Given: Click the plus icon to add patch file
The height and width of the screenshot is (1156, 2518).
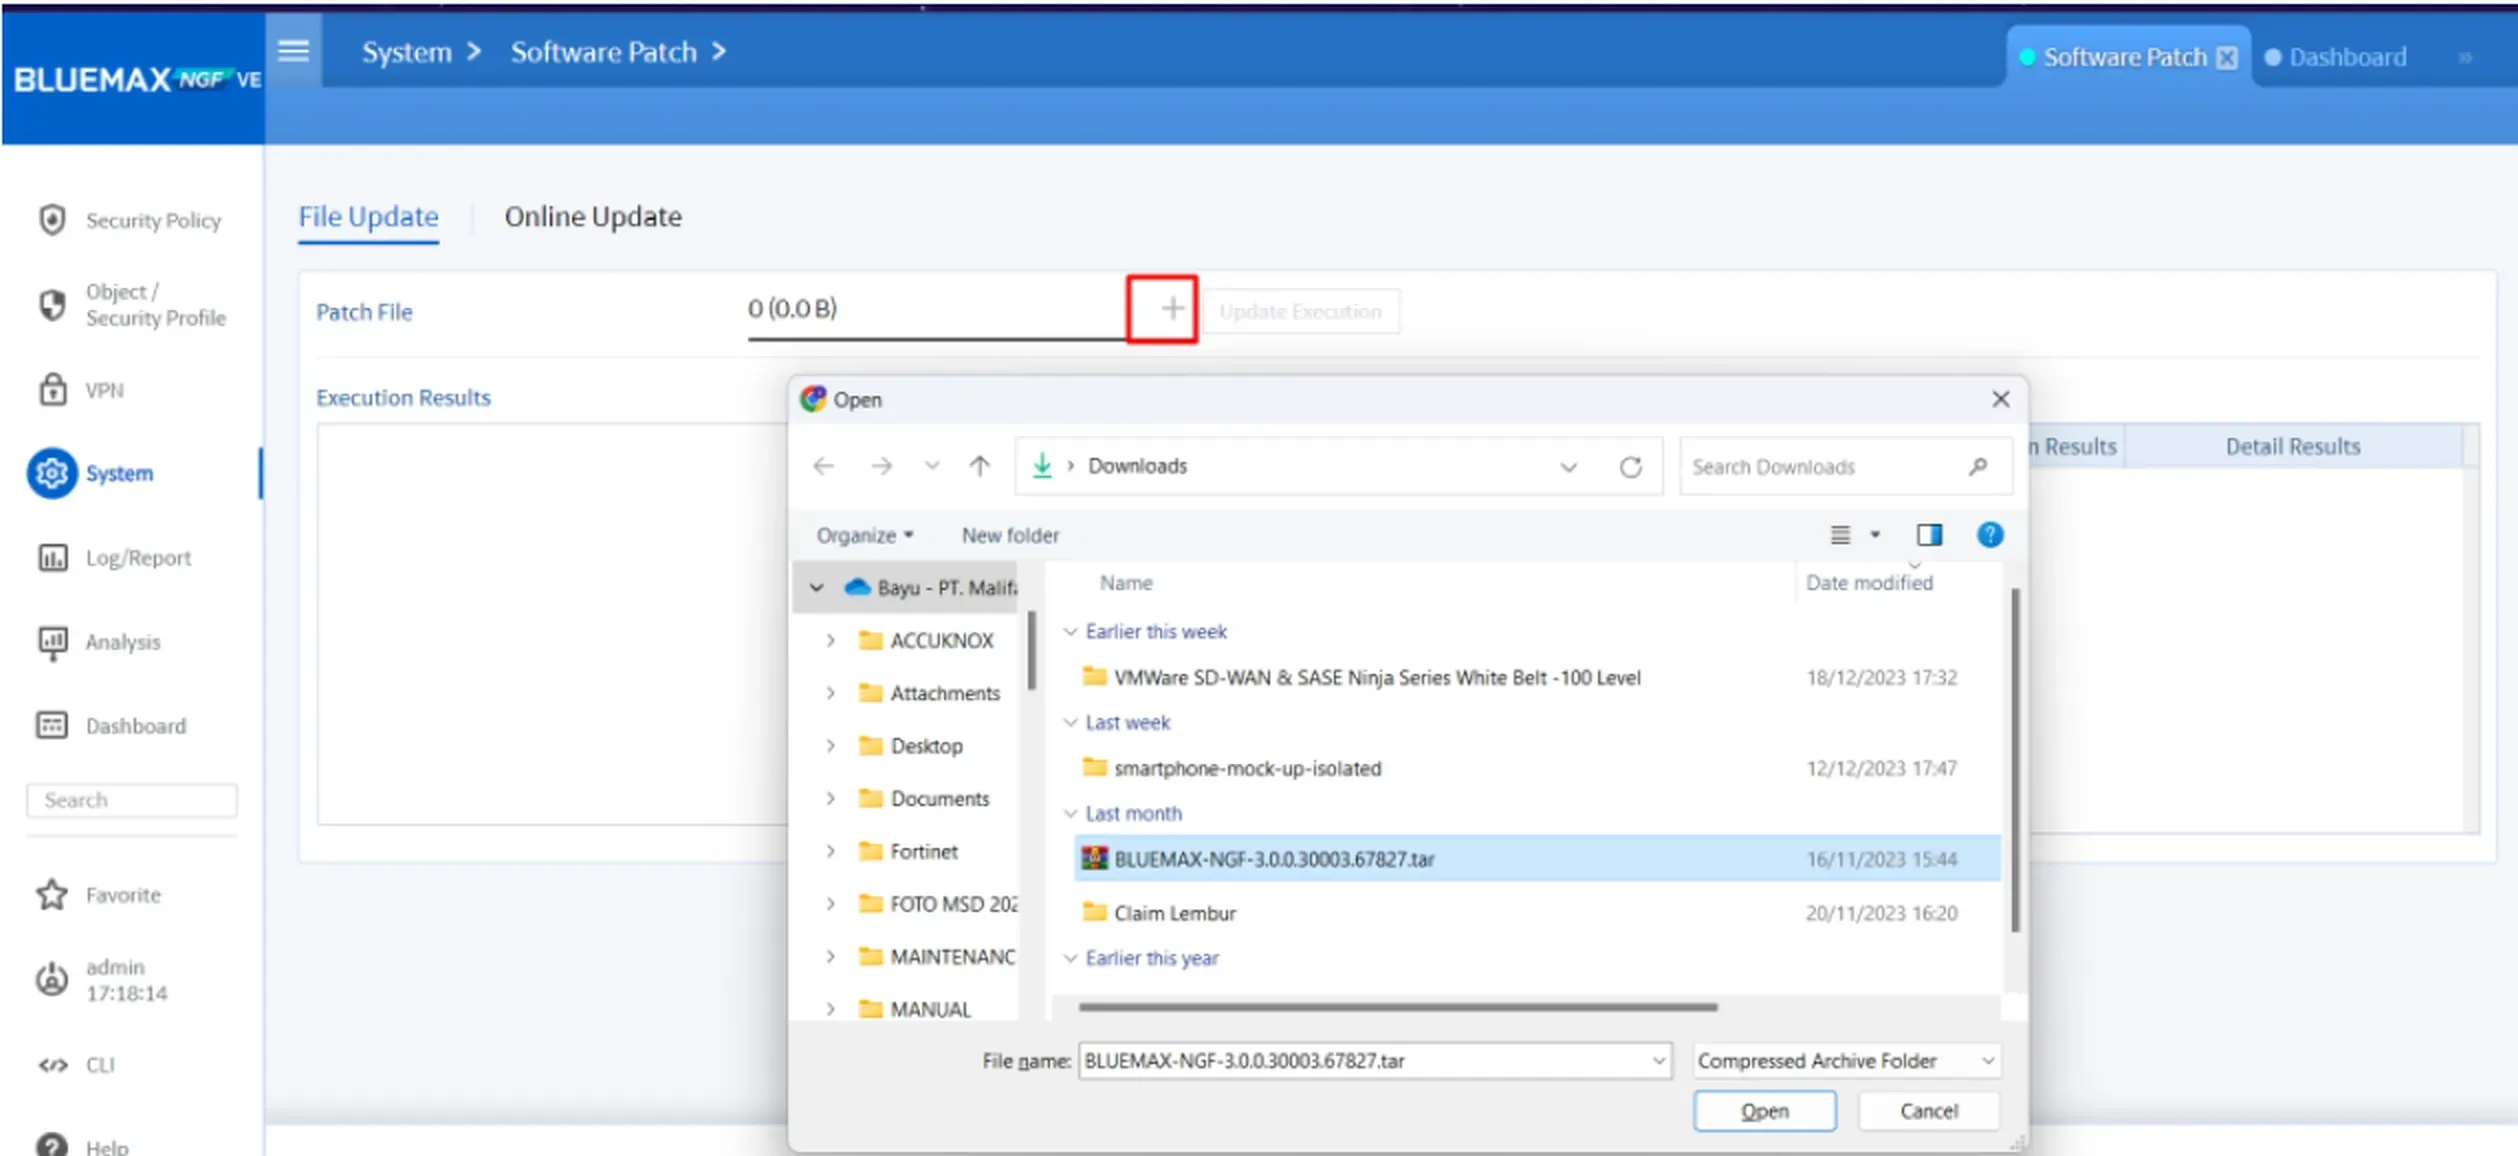Looking at the screenshot, I should coord(1172,309).
